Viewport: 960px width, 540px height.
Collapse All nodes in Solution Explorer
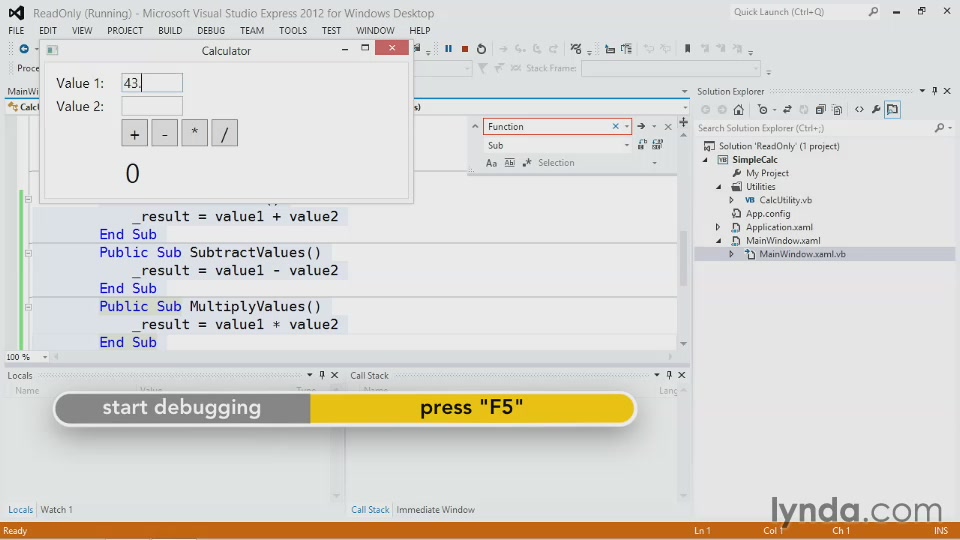coord(820,110)
